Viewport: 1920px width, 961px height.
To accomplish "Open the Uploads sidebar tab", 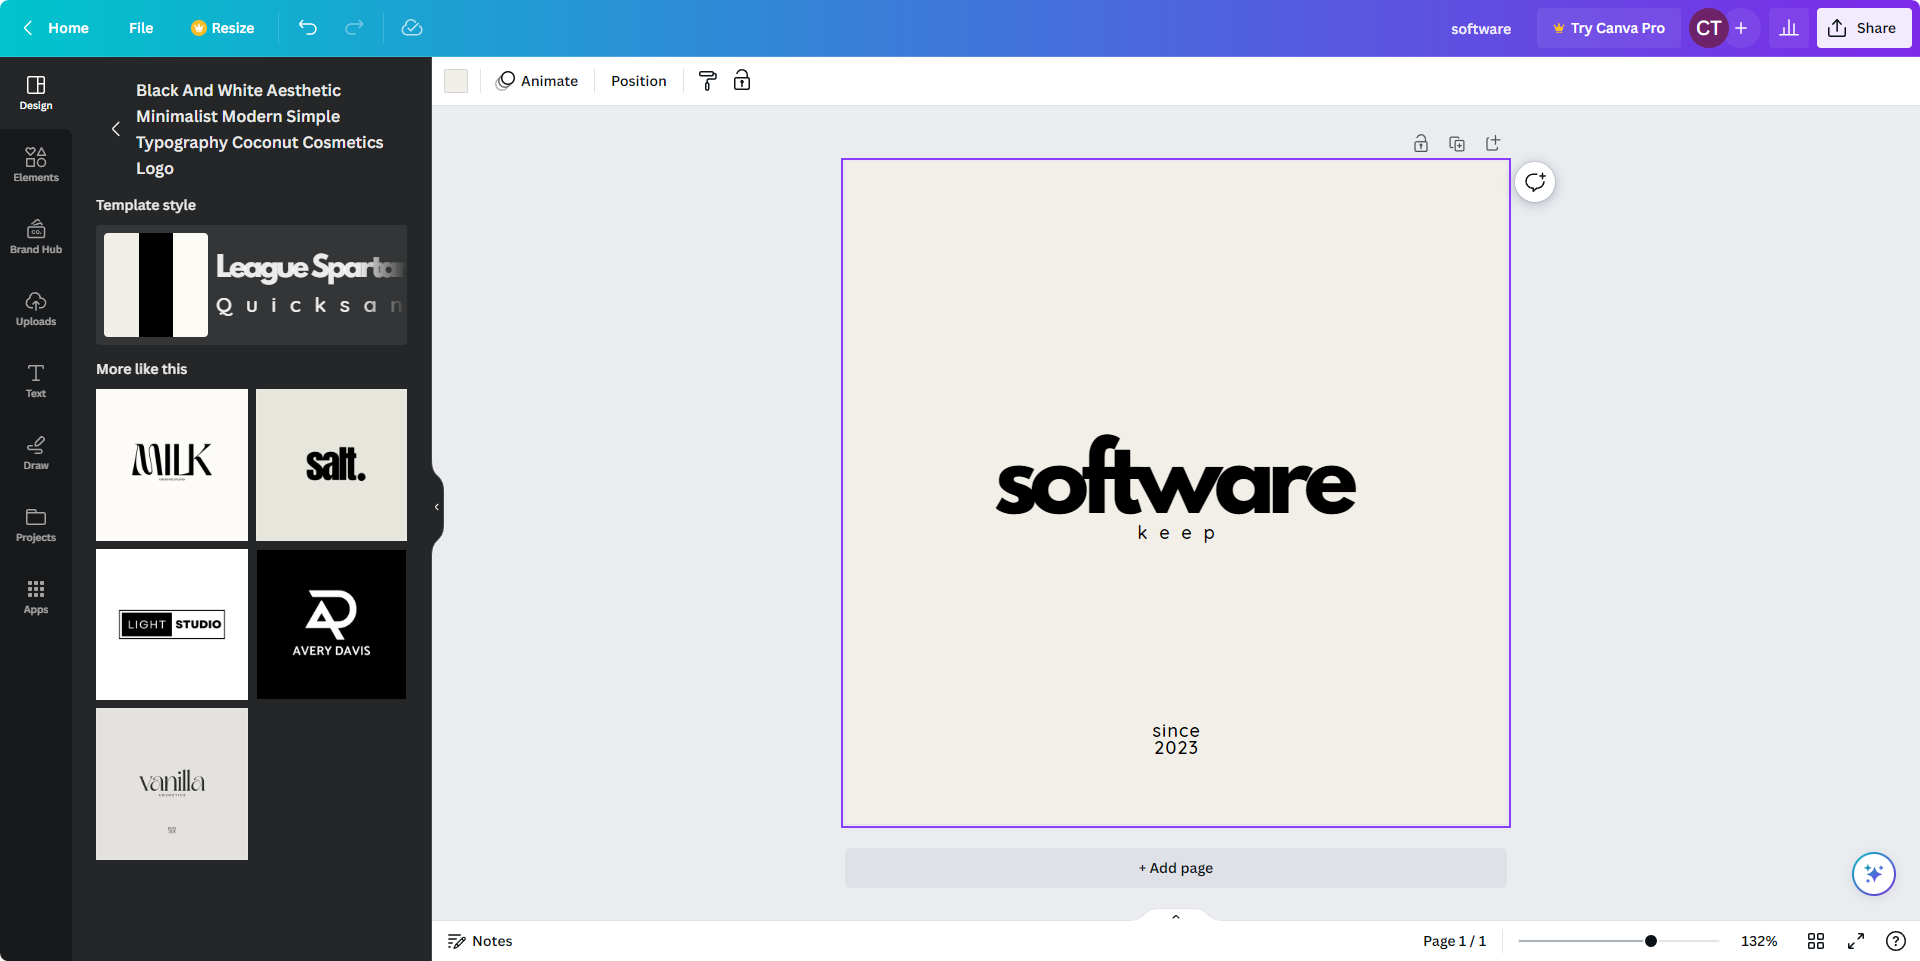I will tap(36, 309).
